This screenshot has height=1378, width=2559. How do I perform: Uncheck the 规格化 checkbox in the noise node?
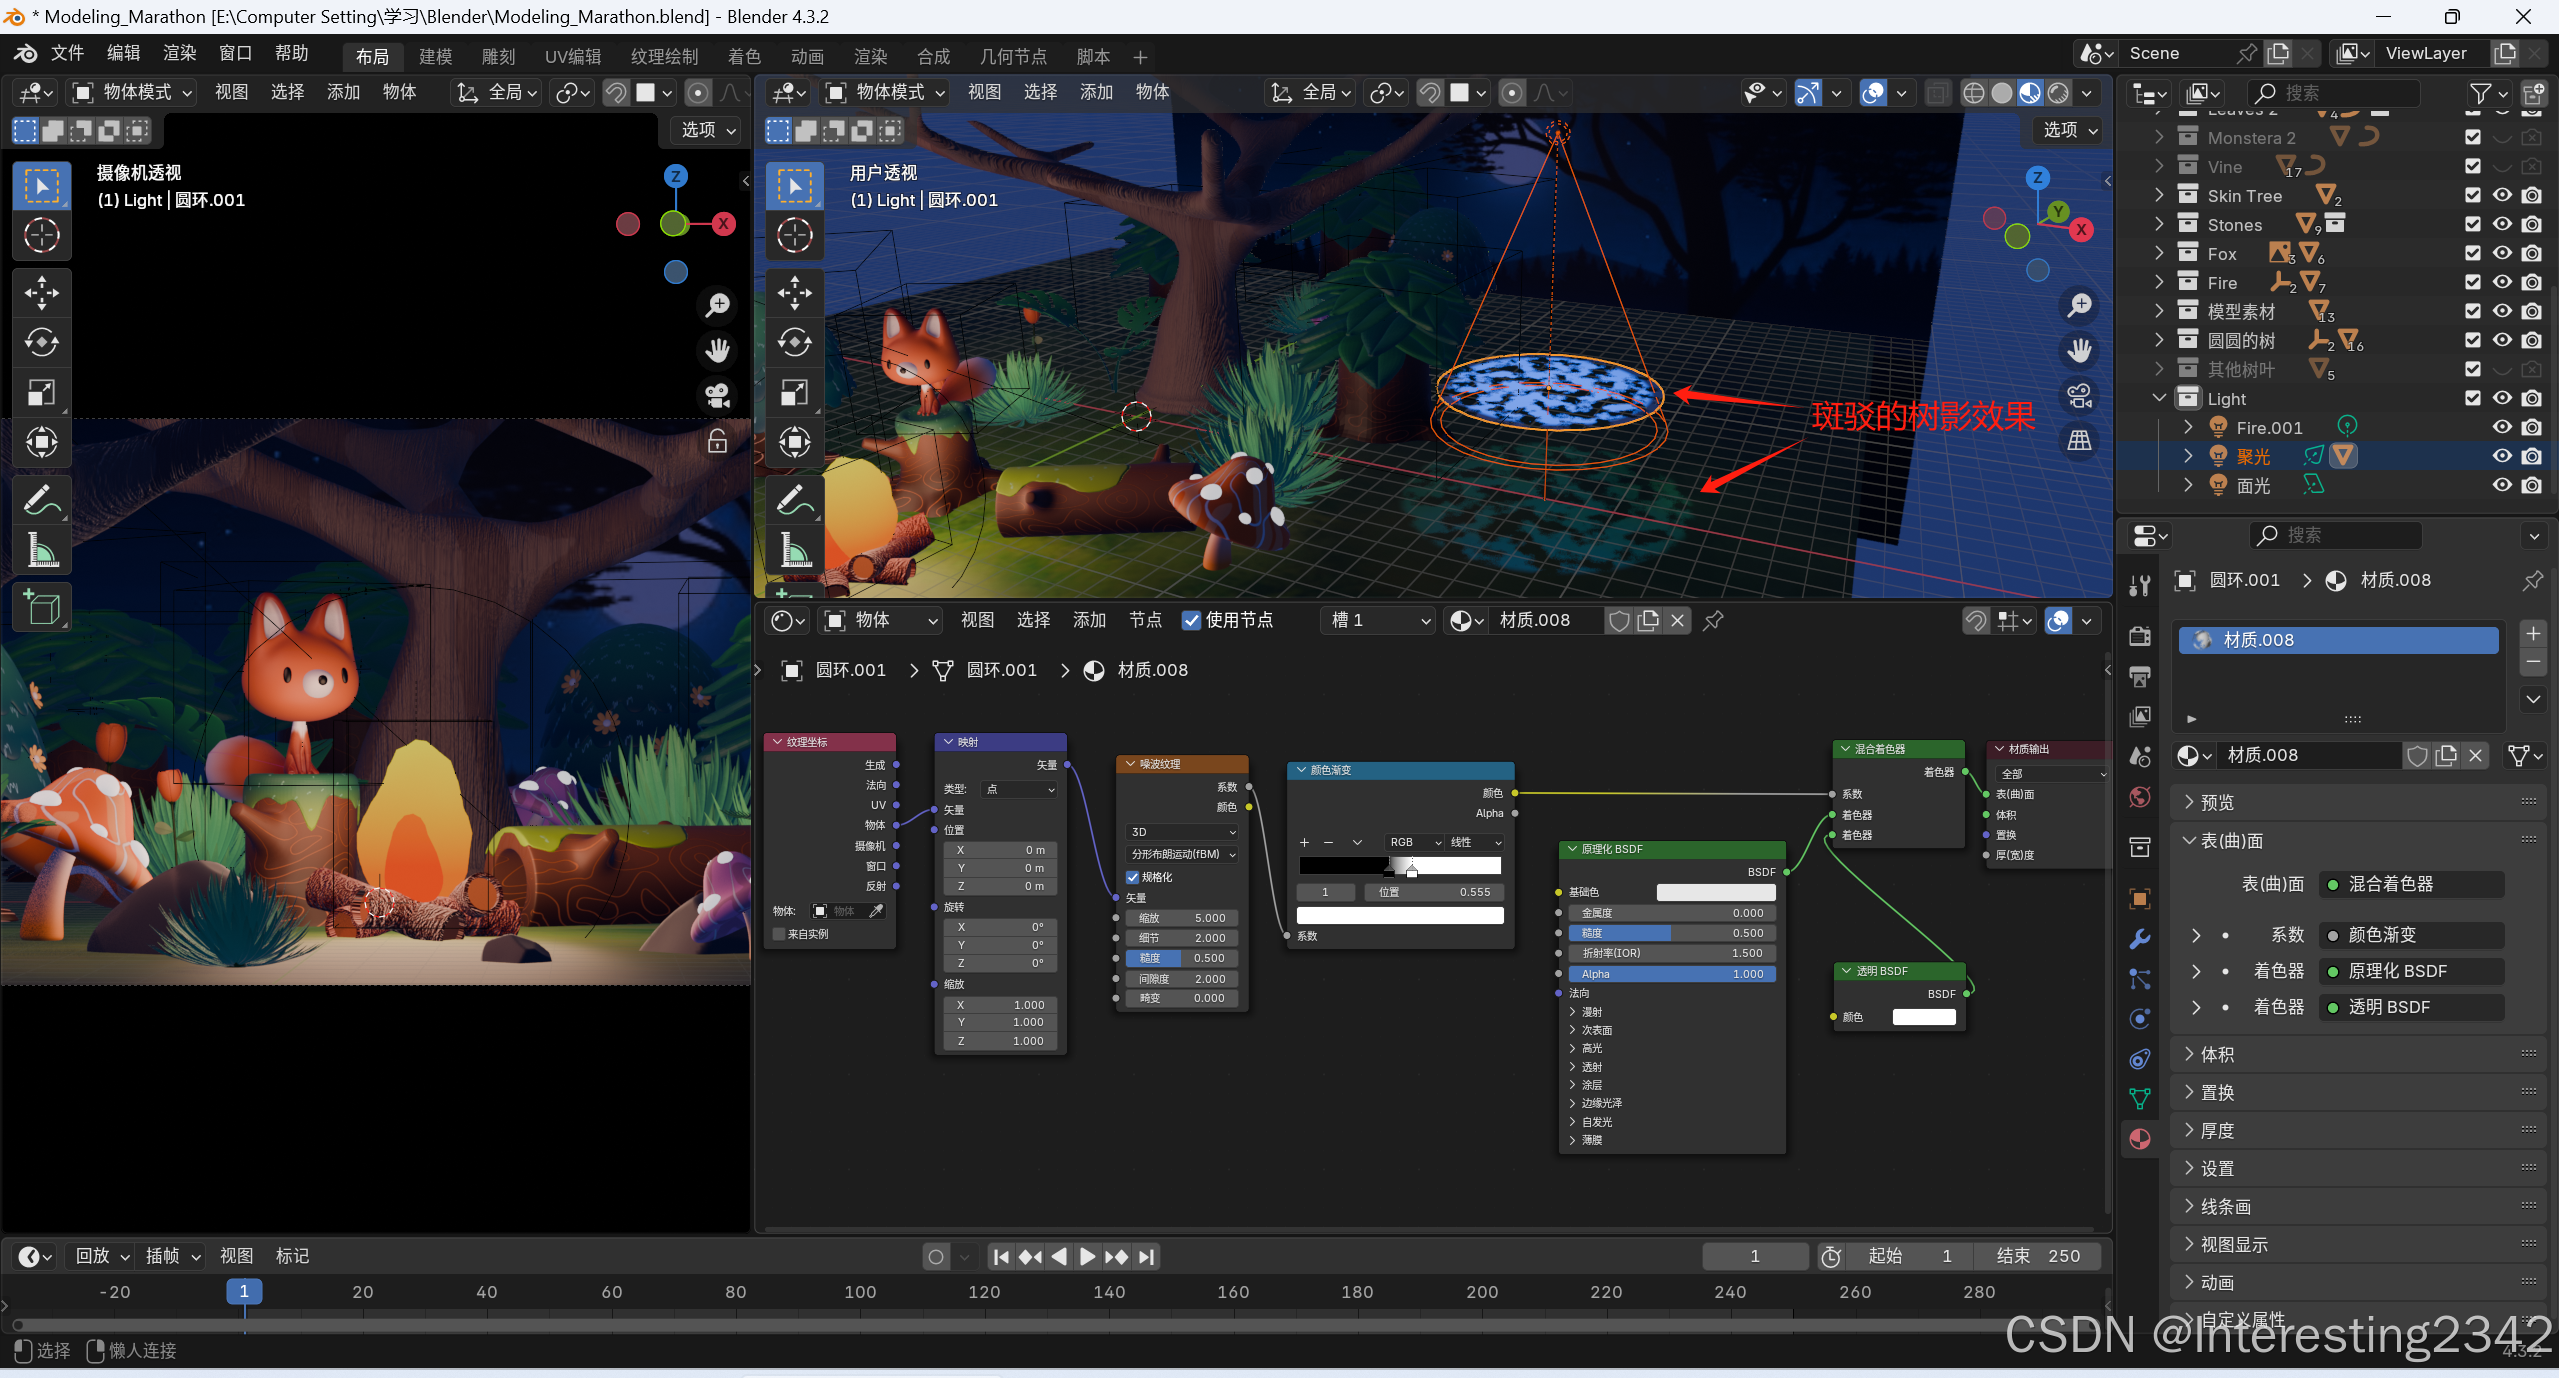(x=1133, y=877)
